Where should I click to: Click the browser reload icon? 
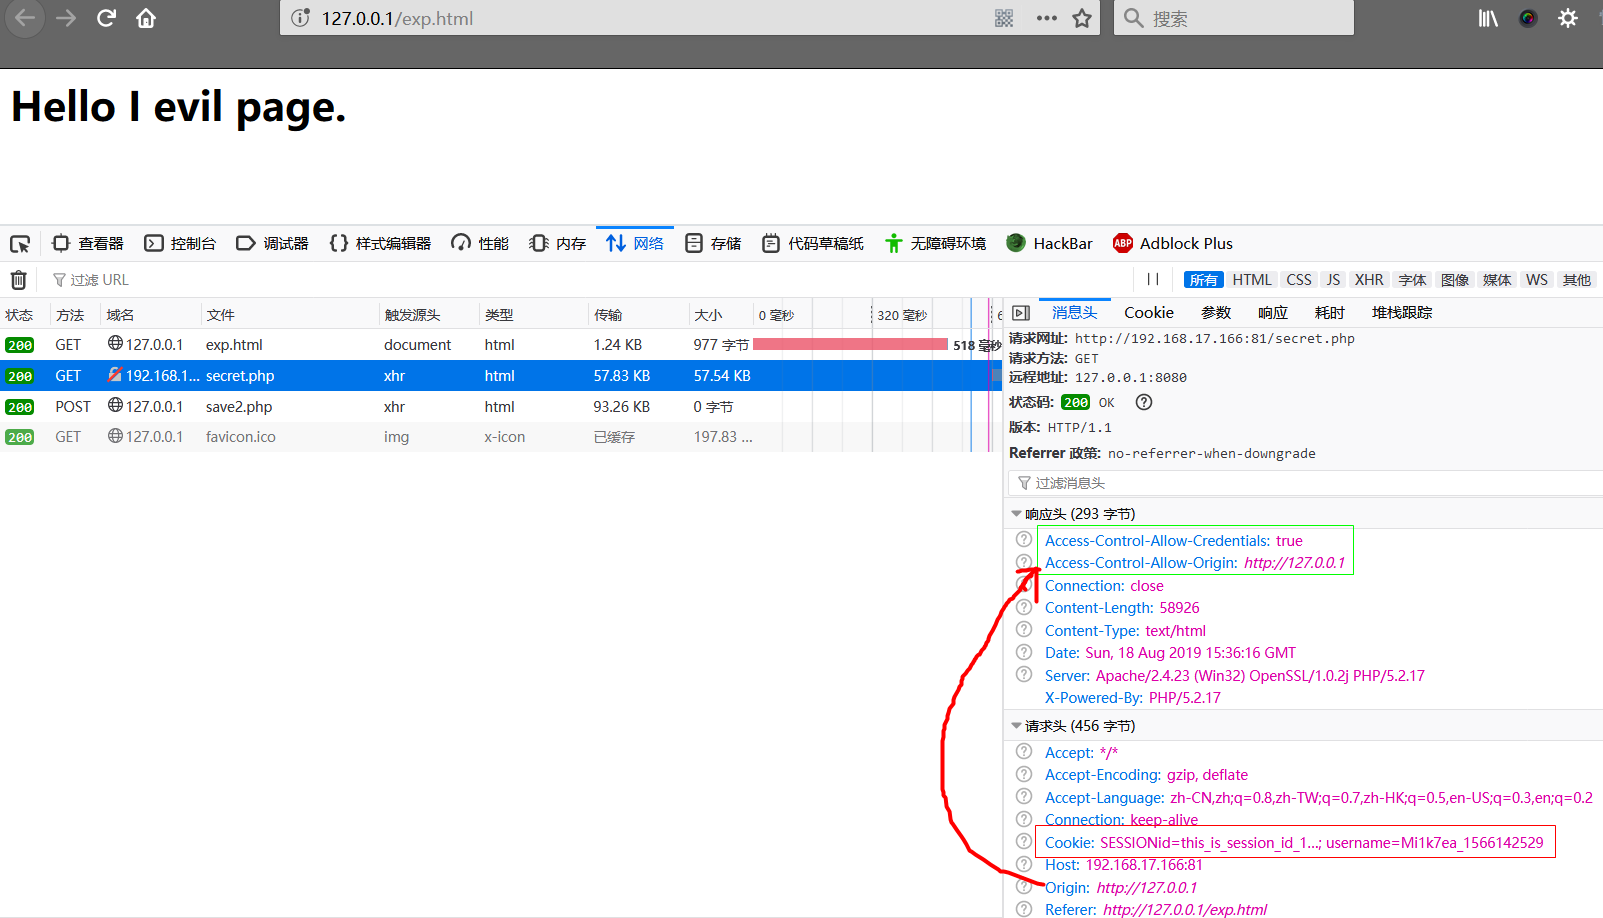coord(106,18)
